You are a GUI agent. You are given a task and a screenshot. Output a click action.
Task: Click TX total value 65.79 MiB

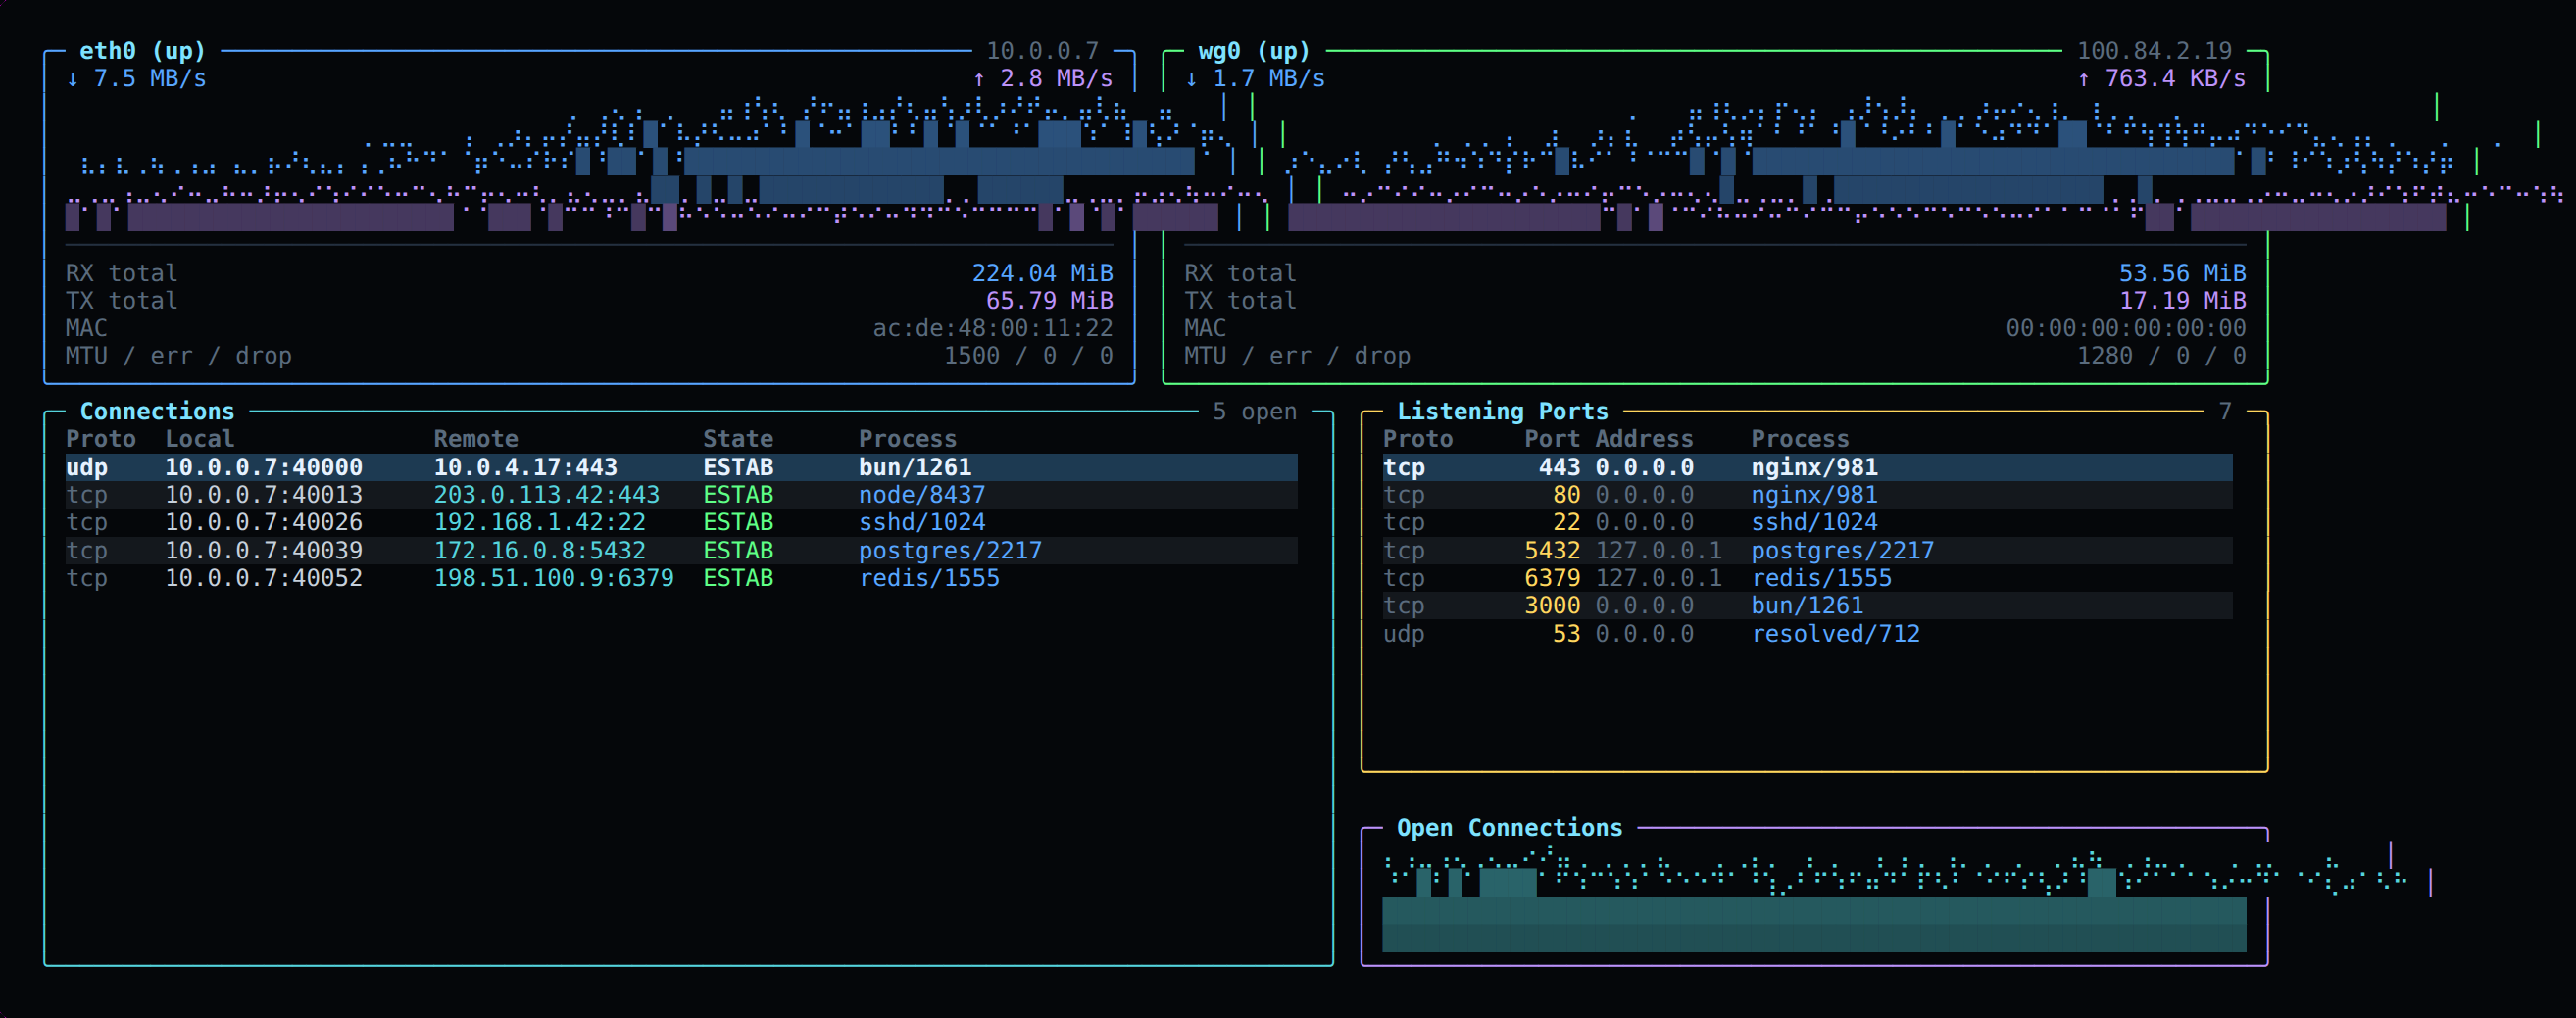pyautogui.click(x=1049, y=300)
